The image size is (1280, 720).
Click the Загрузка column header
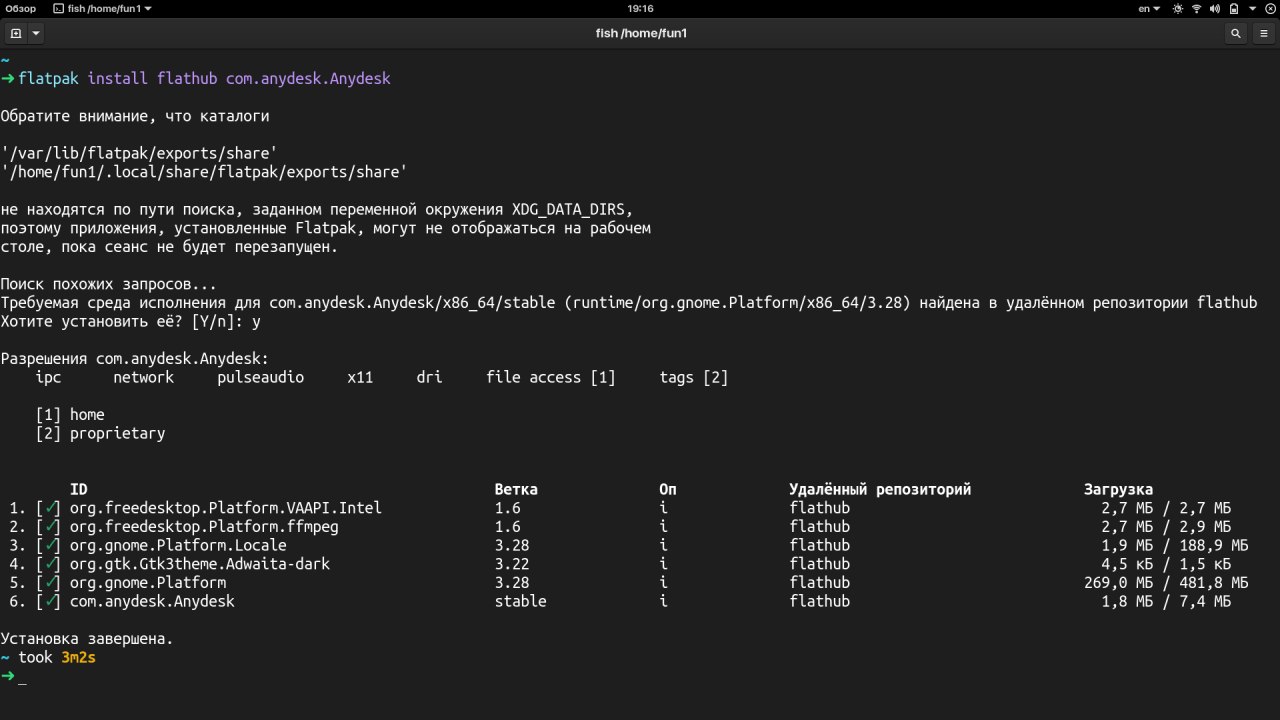tap(1118, 490)
